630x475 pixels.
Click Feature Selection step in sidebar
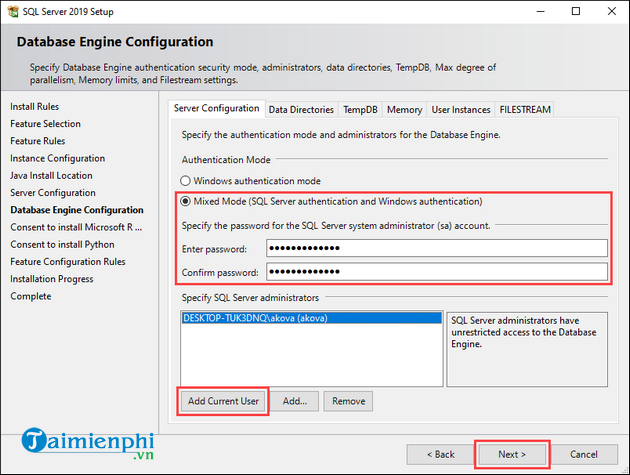click(x=45, y=124)
